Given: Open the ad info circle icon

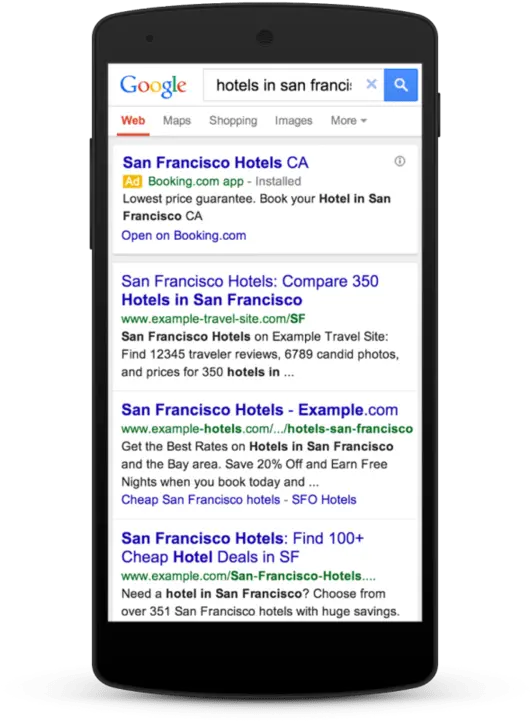Looking at the screenshot, I should point(399,161).
